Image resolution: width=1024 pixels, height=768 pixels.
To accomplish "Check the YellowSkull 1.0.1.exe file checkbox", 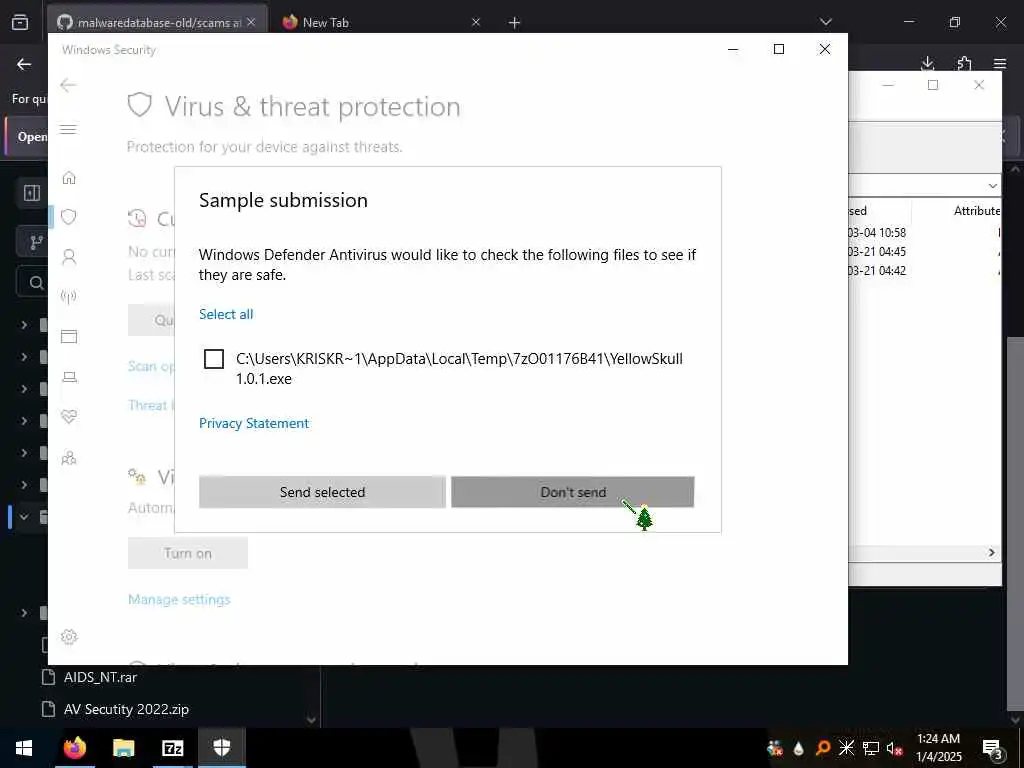I will tap(214, 359).
